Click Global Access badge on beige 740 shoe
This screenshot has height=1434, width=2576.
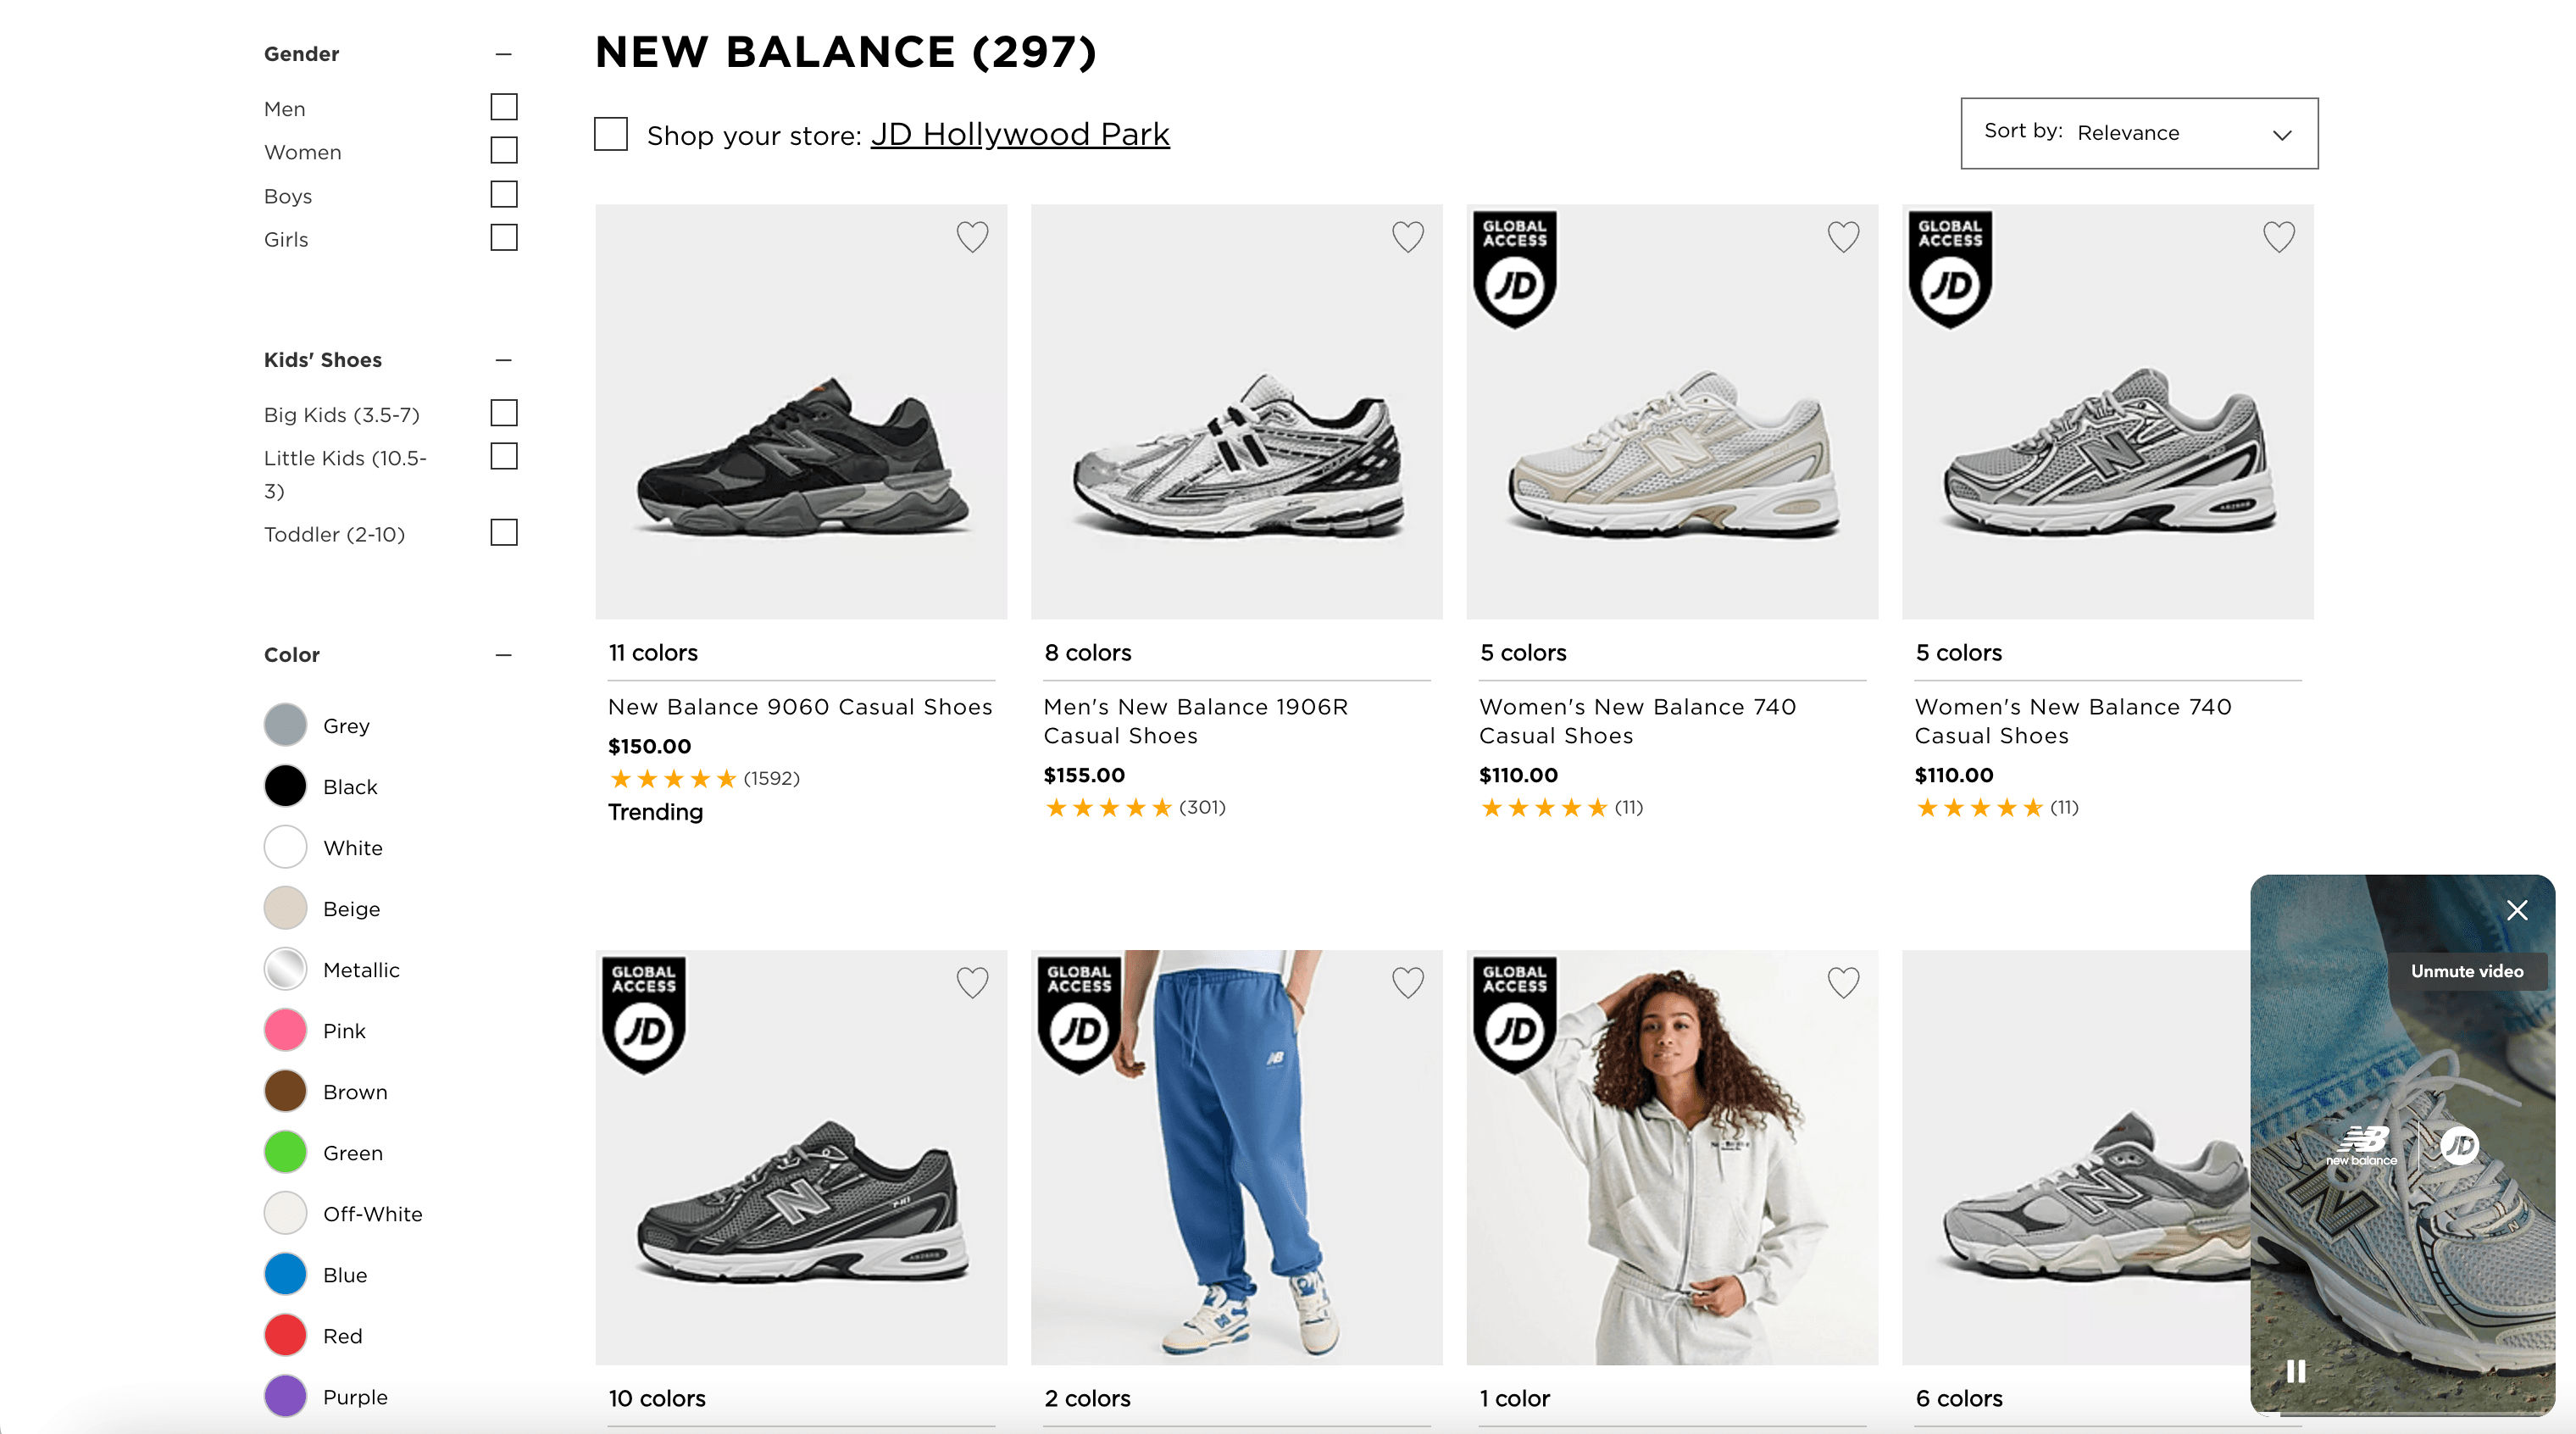click(x=1514, y=269)
